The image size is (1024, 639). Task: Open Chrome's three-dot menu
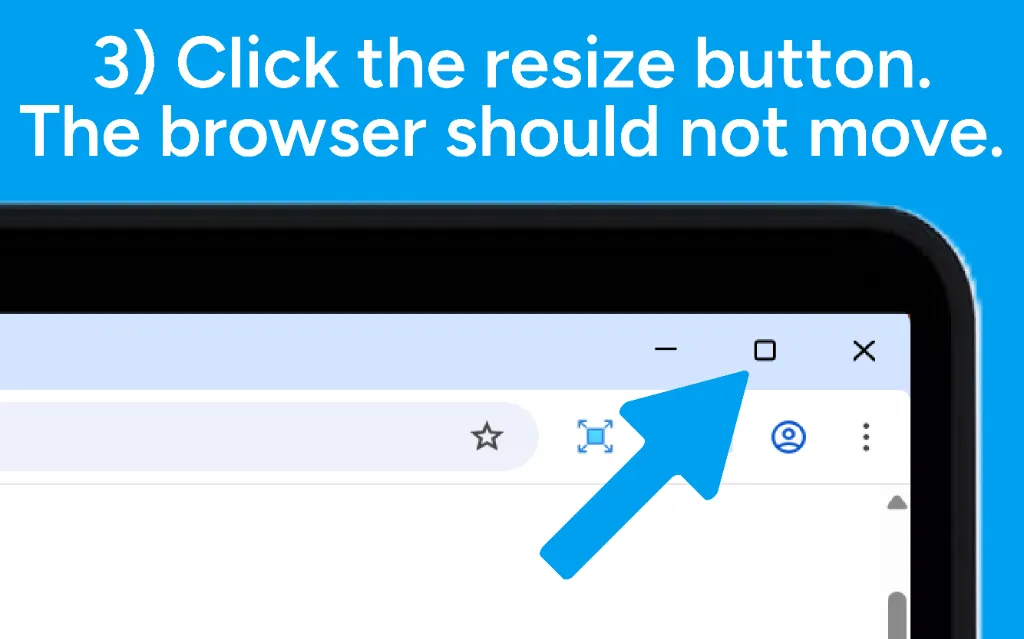(866, 437)
